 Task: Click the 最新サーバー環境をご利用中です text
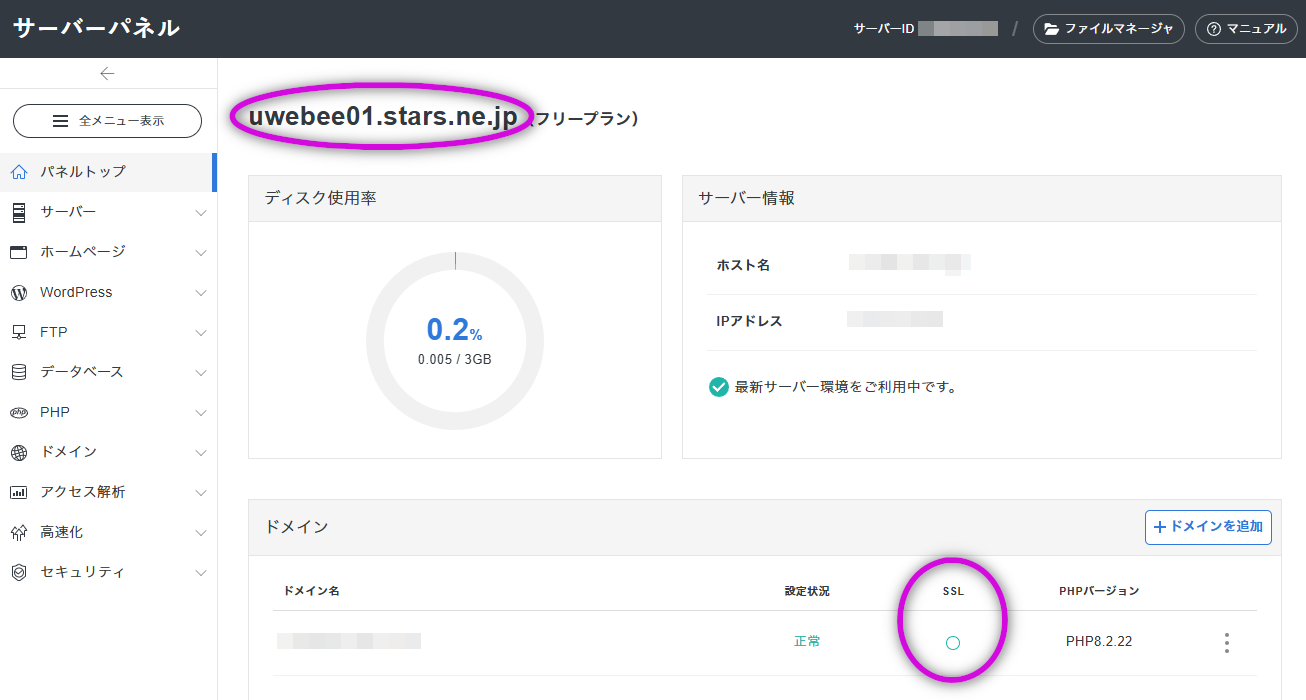tap(846, 387)
